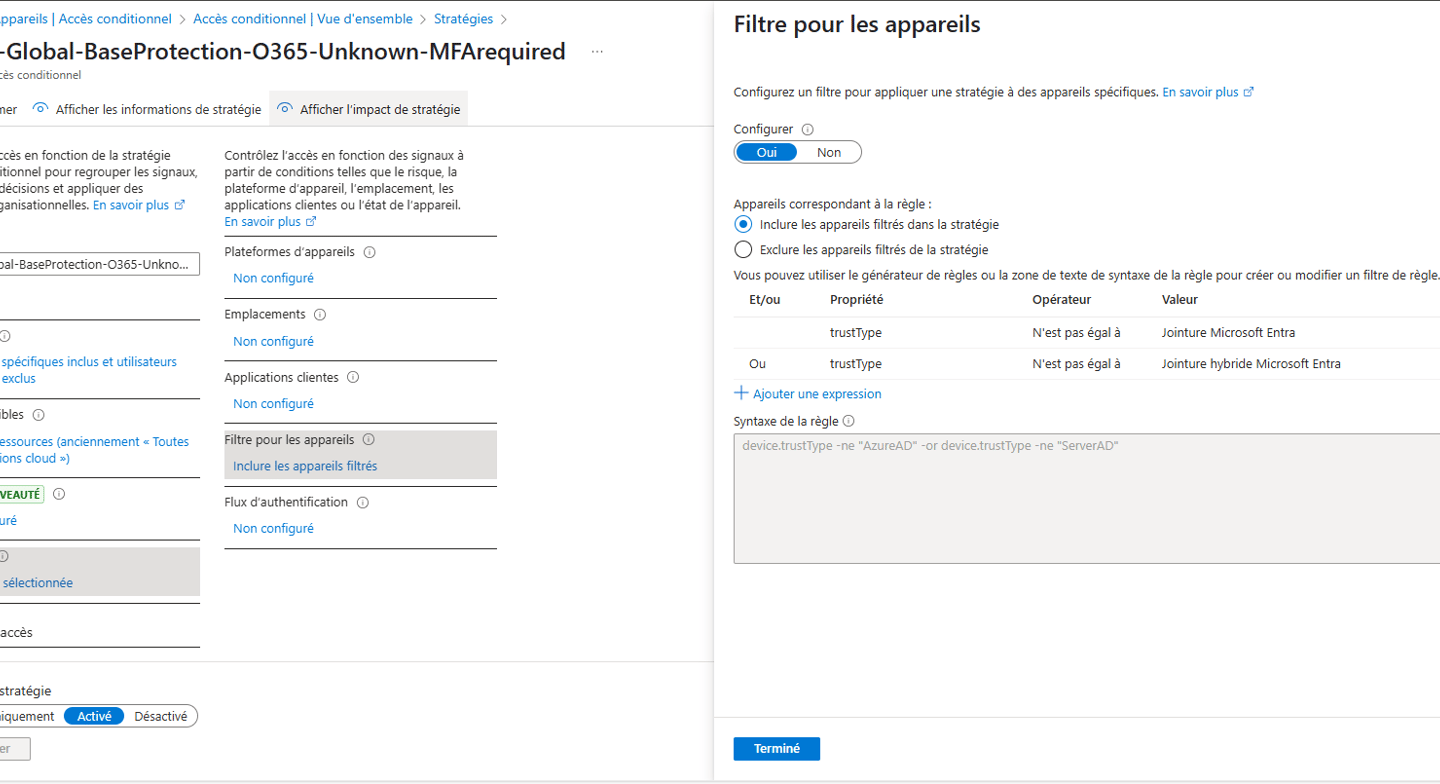
Task: Click N'est pas égal à in first rule row
Action: (1076, 333)
